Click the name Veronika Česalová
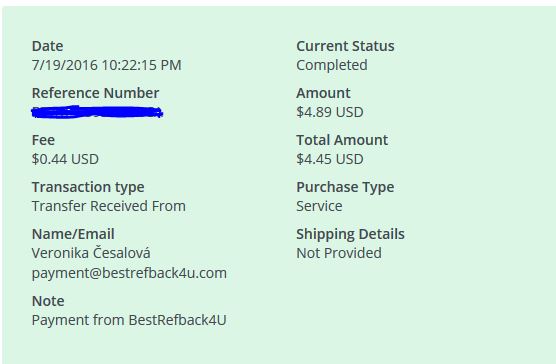556x364 pixels. (91, 253)
